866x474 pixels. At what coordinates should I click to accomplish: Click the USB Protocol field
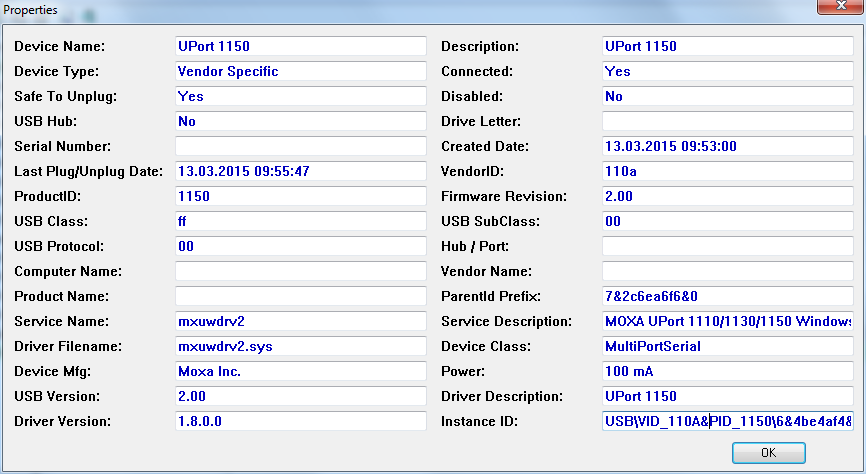(x=300, y=246)
